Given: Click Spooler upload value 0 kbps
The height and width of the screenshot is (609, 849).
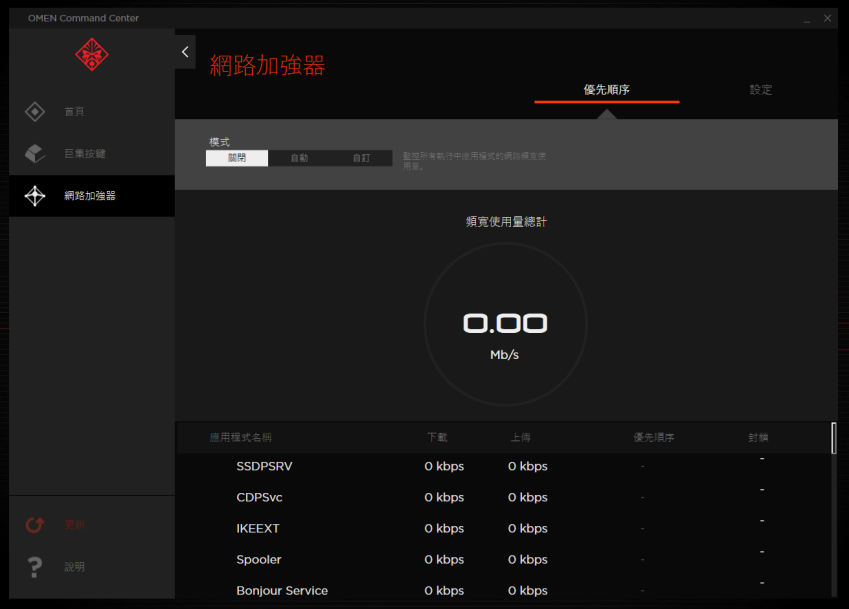Looking at the screenshot, I should click(527, 560).
